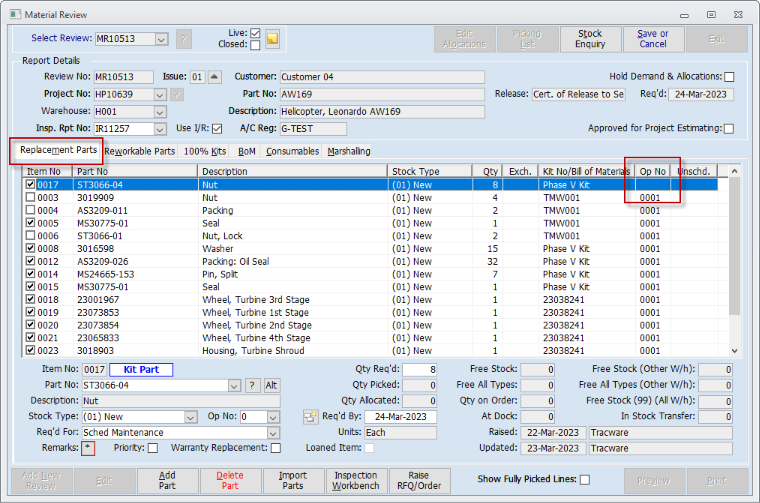This screenshot has width=760, height=503.
Task: Expand the Req'd For dropdown
Action: click(x=273, y=433)
